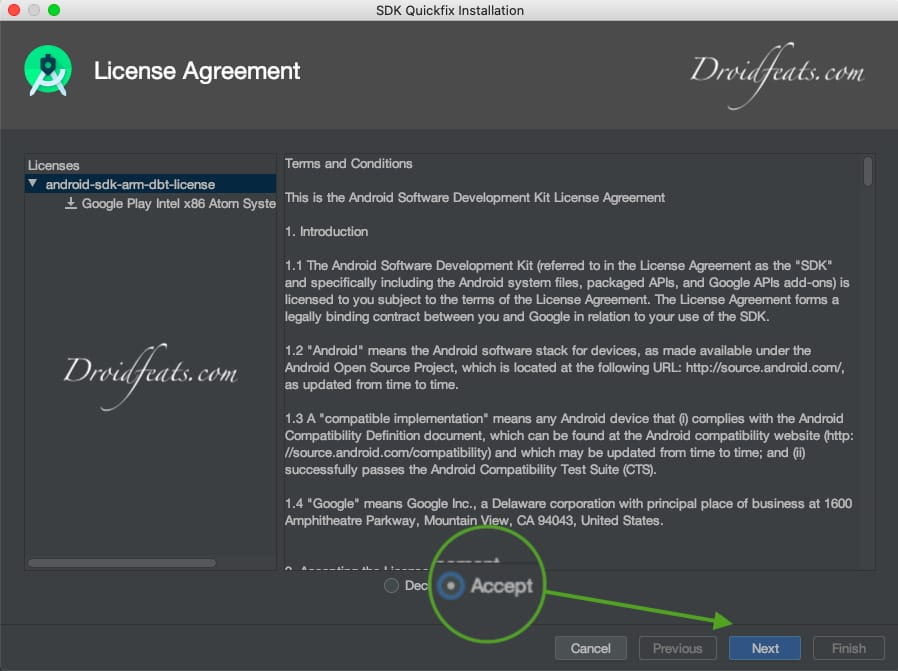Collapse the android-sdk-arm-dbt-license tree
This screenshot has height=671, width=898.
(x=33, y=184)
